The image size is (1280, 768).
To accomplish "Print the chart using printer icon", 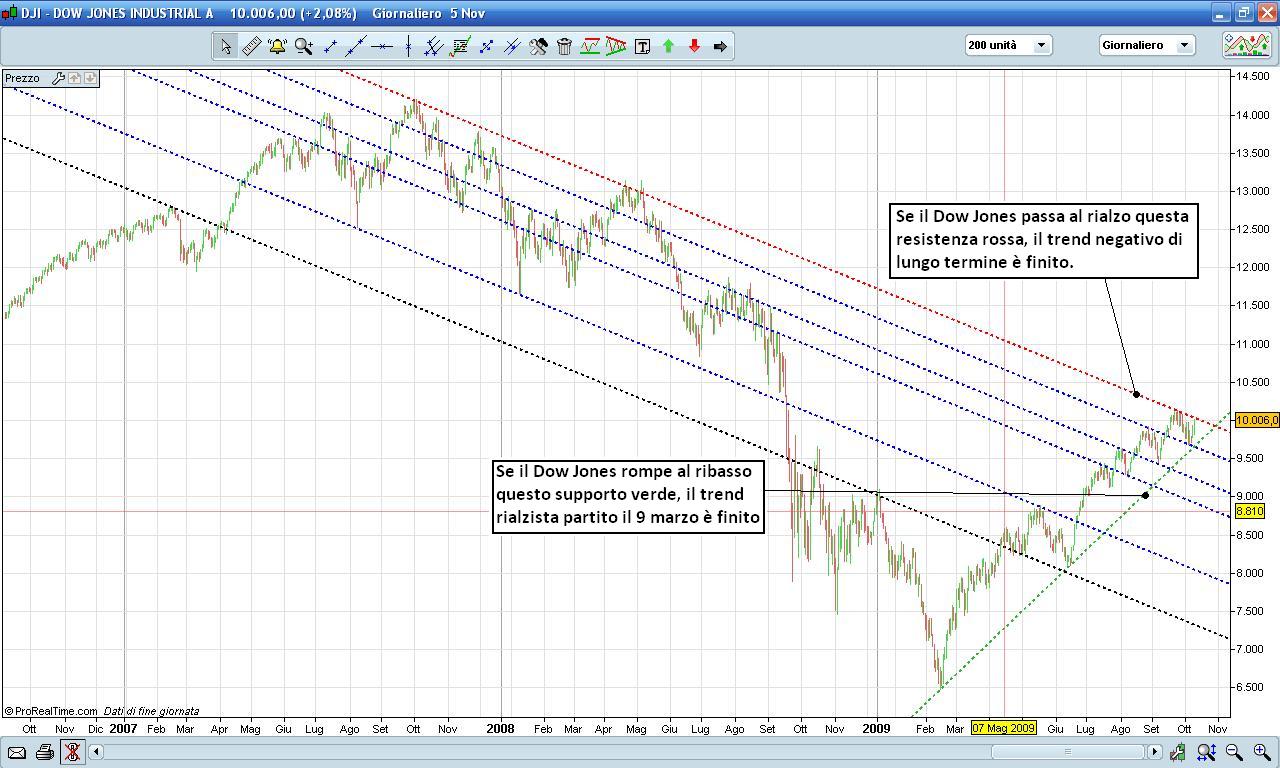I will tap(45, 752).
